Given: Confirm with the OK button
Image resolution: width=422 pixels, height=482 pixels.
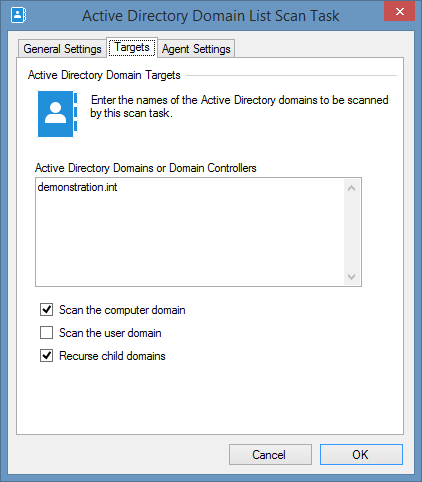Looking at the screenshot, I should tap(361, 454).
